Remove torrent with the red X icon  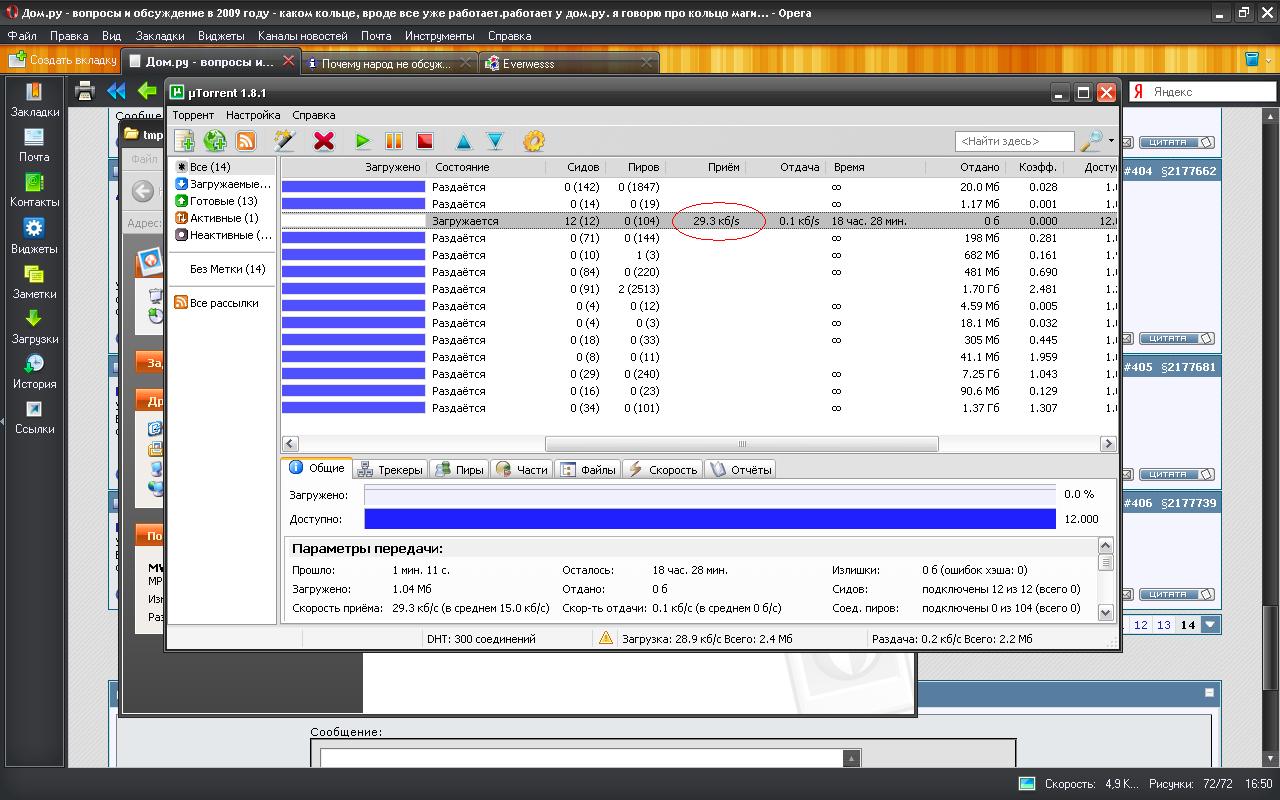pos(323,141)
